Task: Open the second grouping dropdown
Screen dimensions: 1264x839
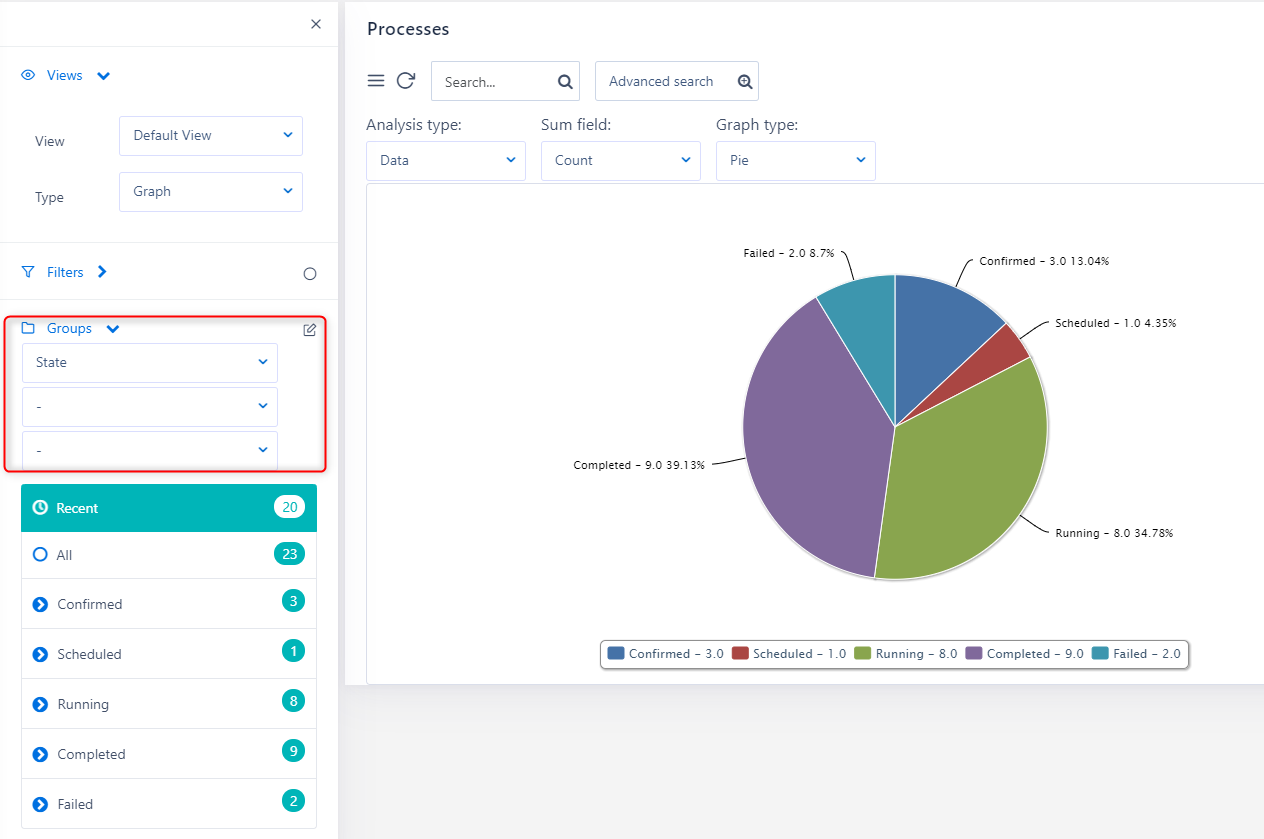Action: pos(150,406)
